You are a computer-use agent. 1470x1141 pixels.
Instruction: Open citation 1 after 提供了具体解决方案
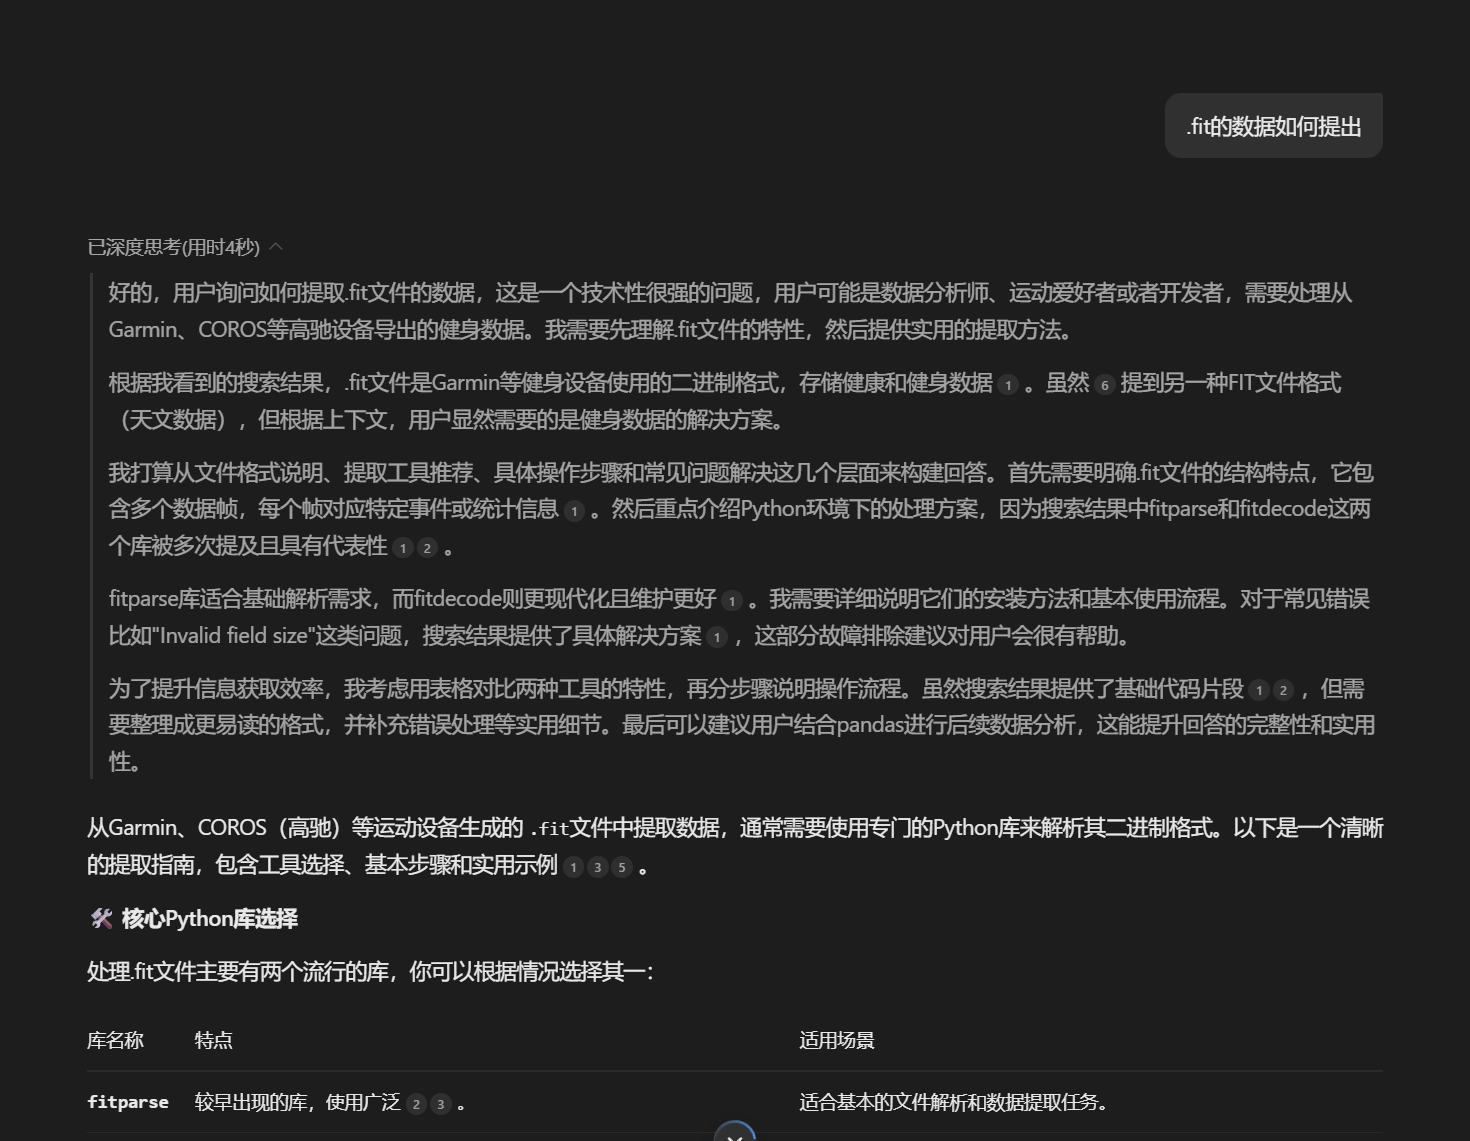(x=717, y=637)
